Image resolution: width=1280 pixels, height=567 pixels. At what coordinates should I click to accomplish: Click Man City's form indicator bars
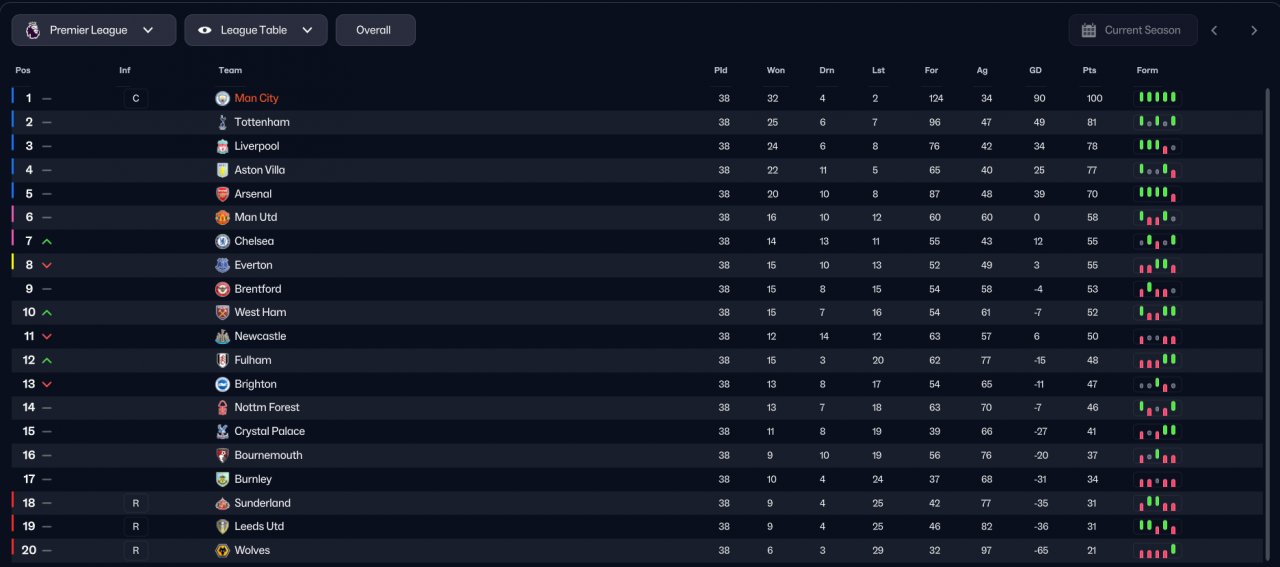tap(1157, 98)
